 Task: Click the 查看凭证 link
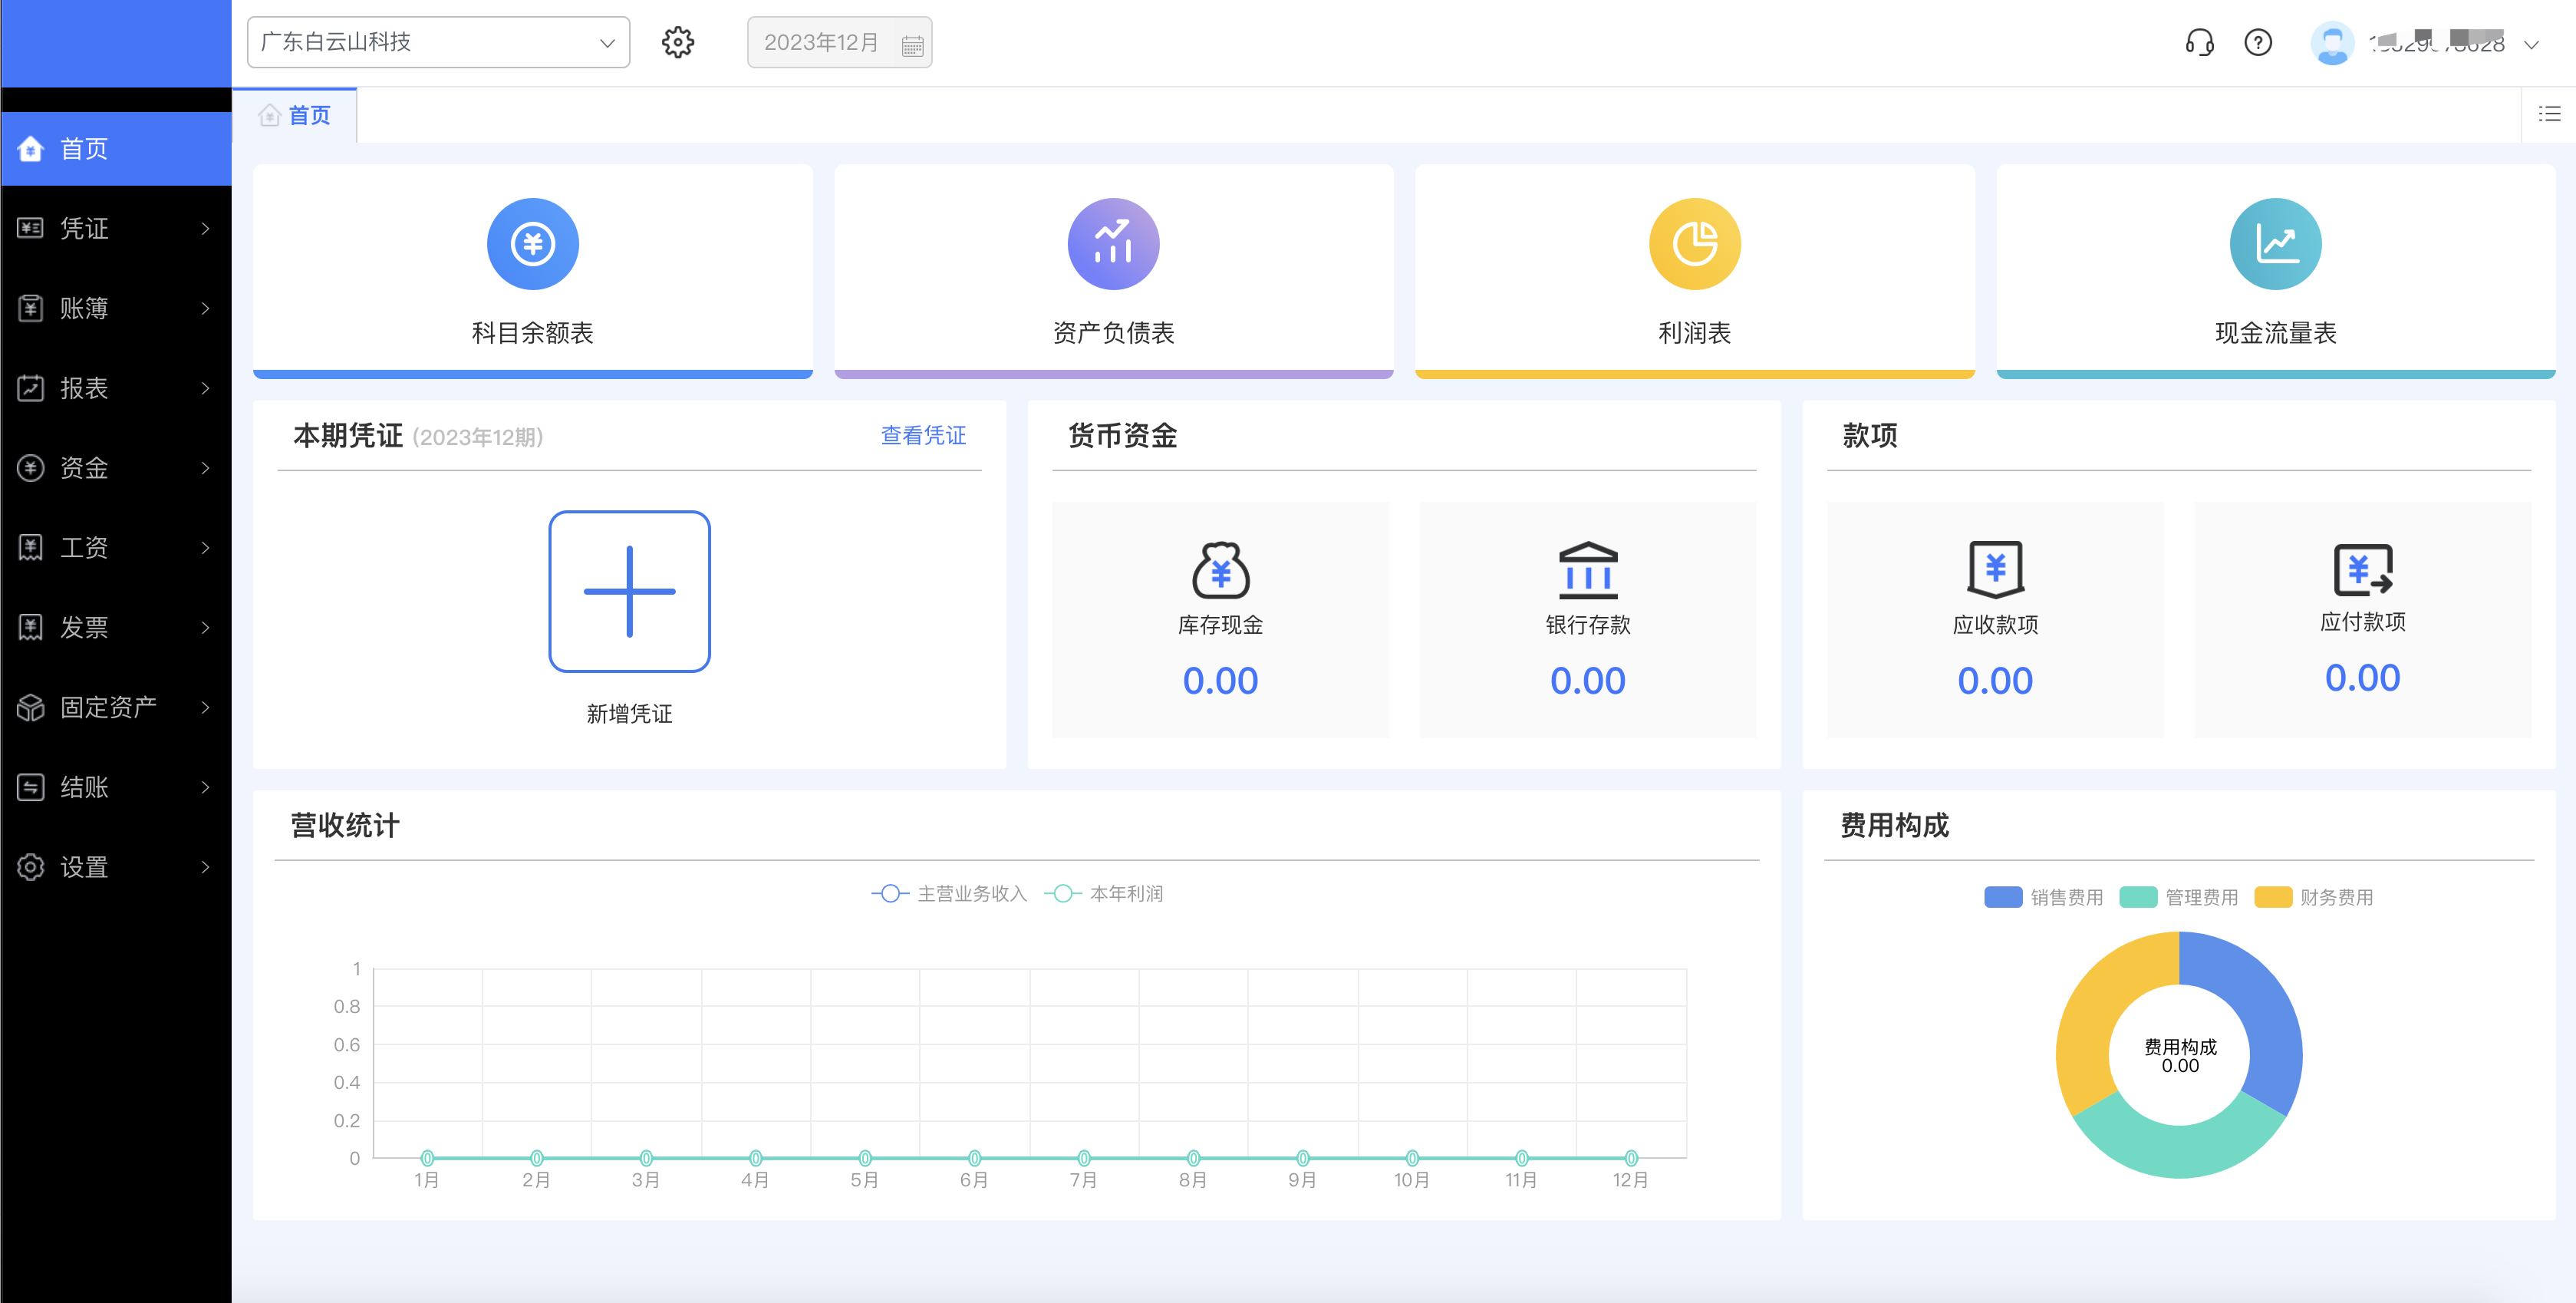923,435
